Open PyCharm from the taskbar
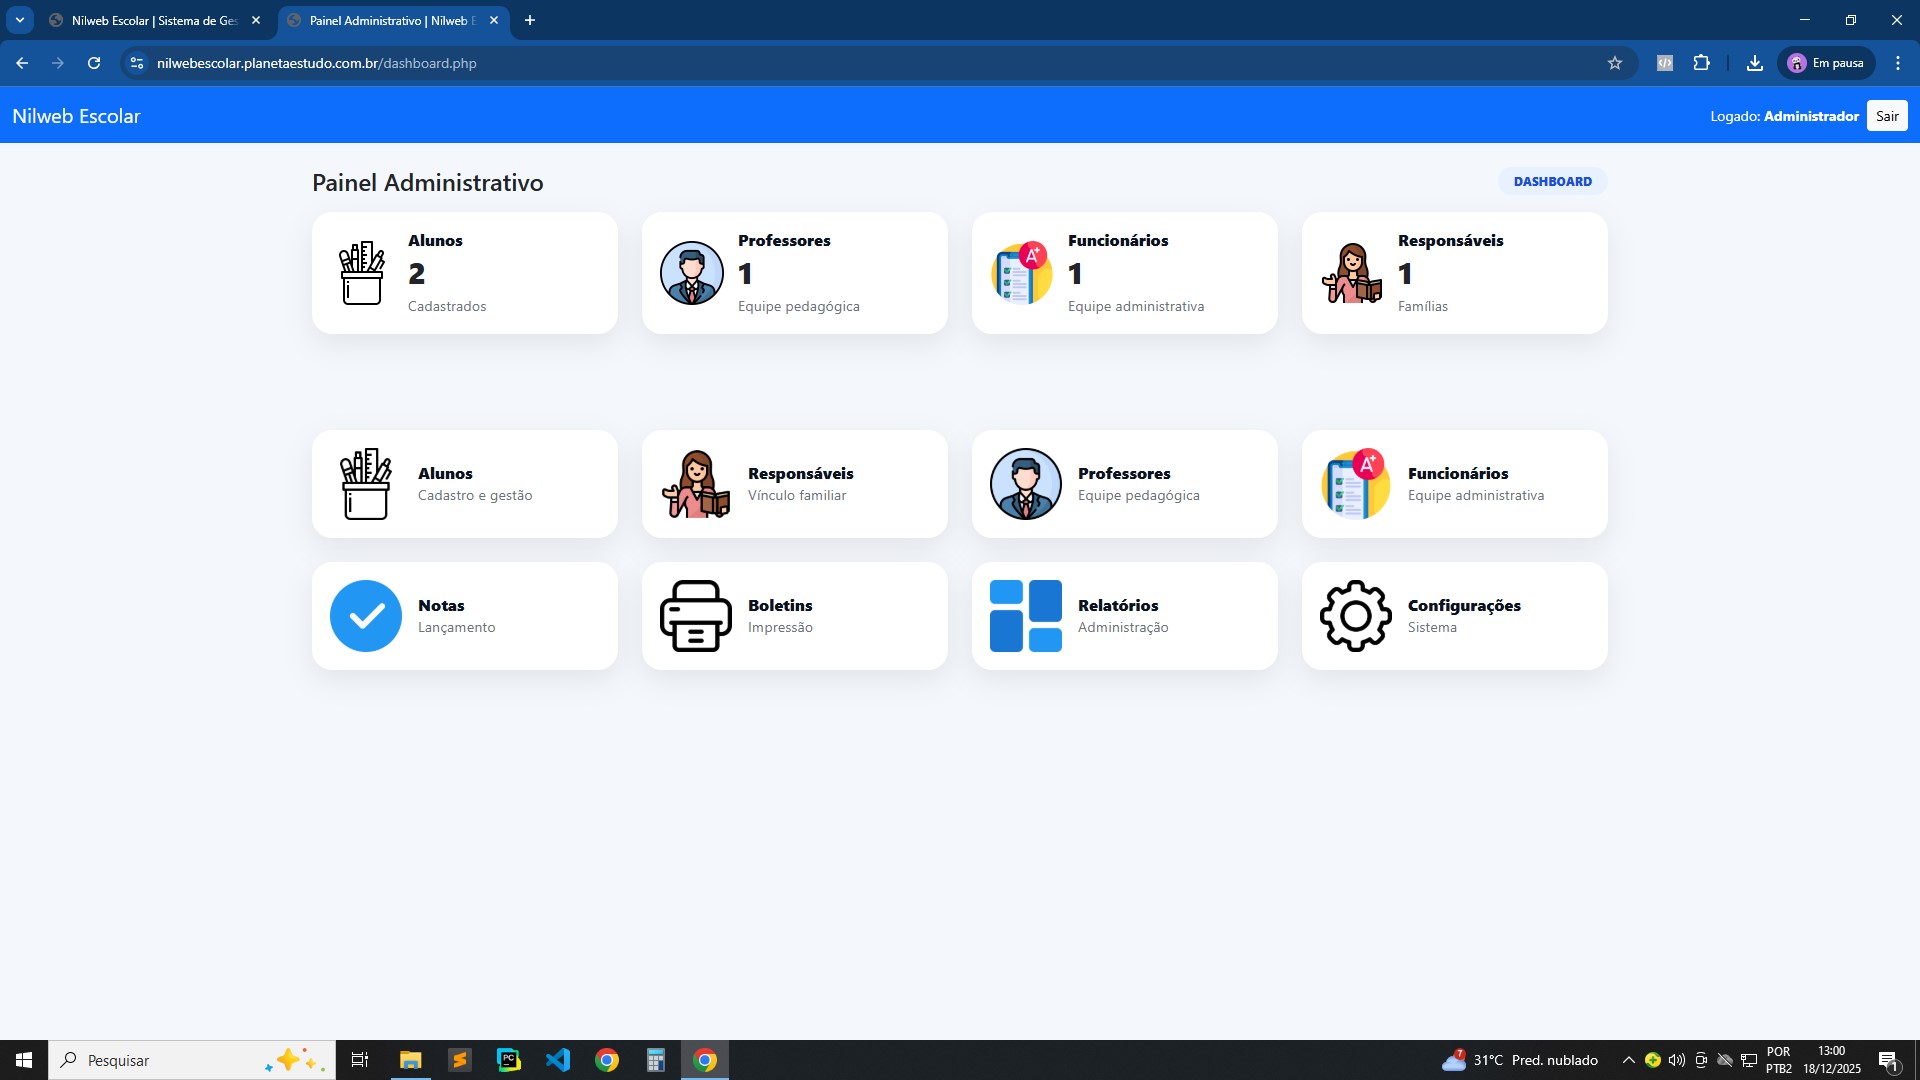This screenshot has width=1920, height=1080. pos(508,1059)
